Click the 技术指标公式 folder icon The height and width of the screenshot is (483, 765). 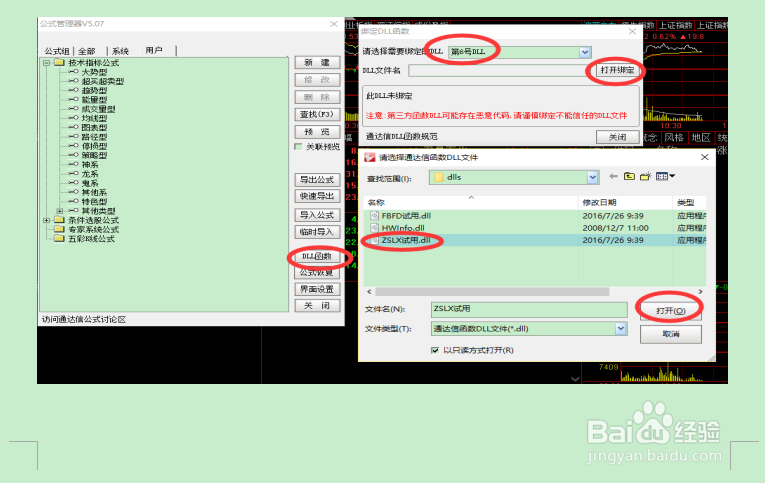60,62
